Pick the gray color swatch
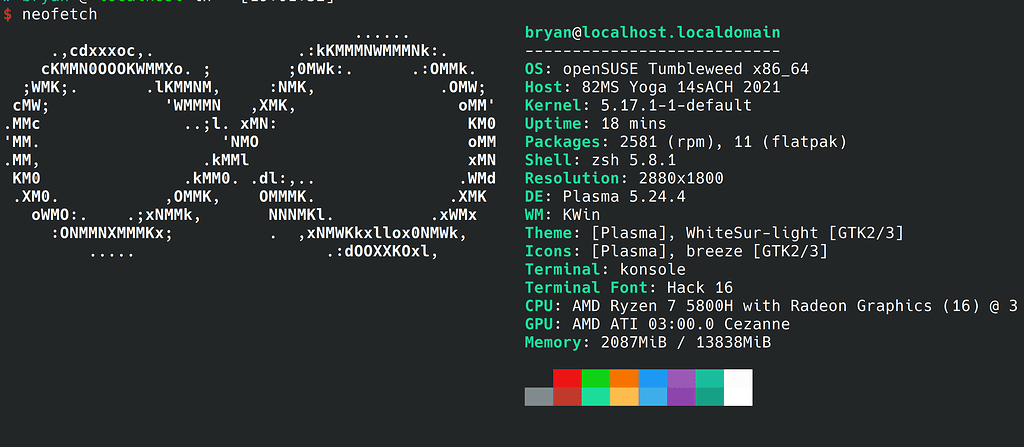This screenshot has height=447, width=1024. (539, 397)
